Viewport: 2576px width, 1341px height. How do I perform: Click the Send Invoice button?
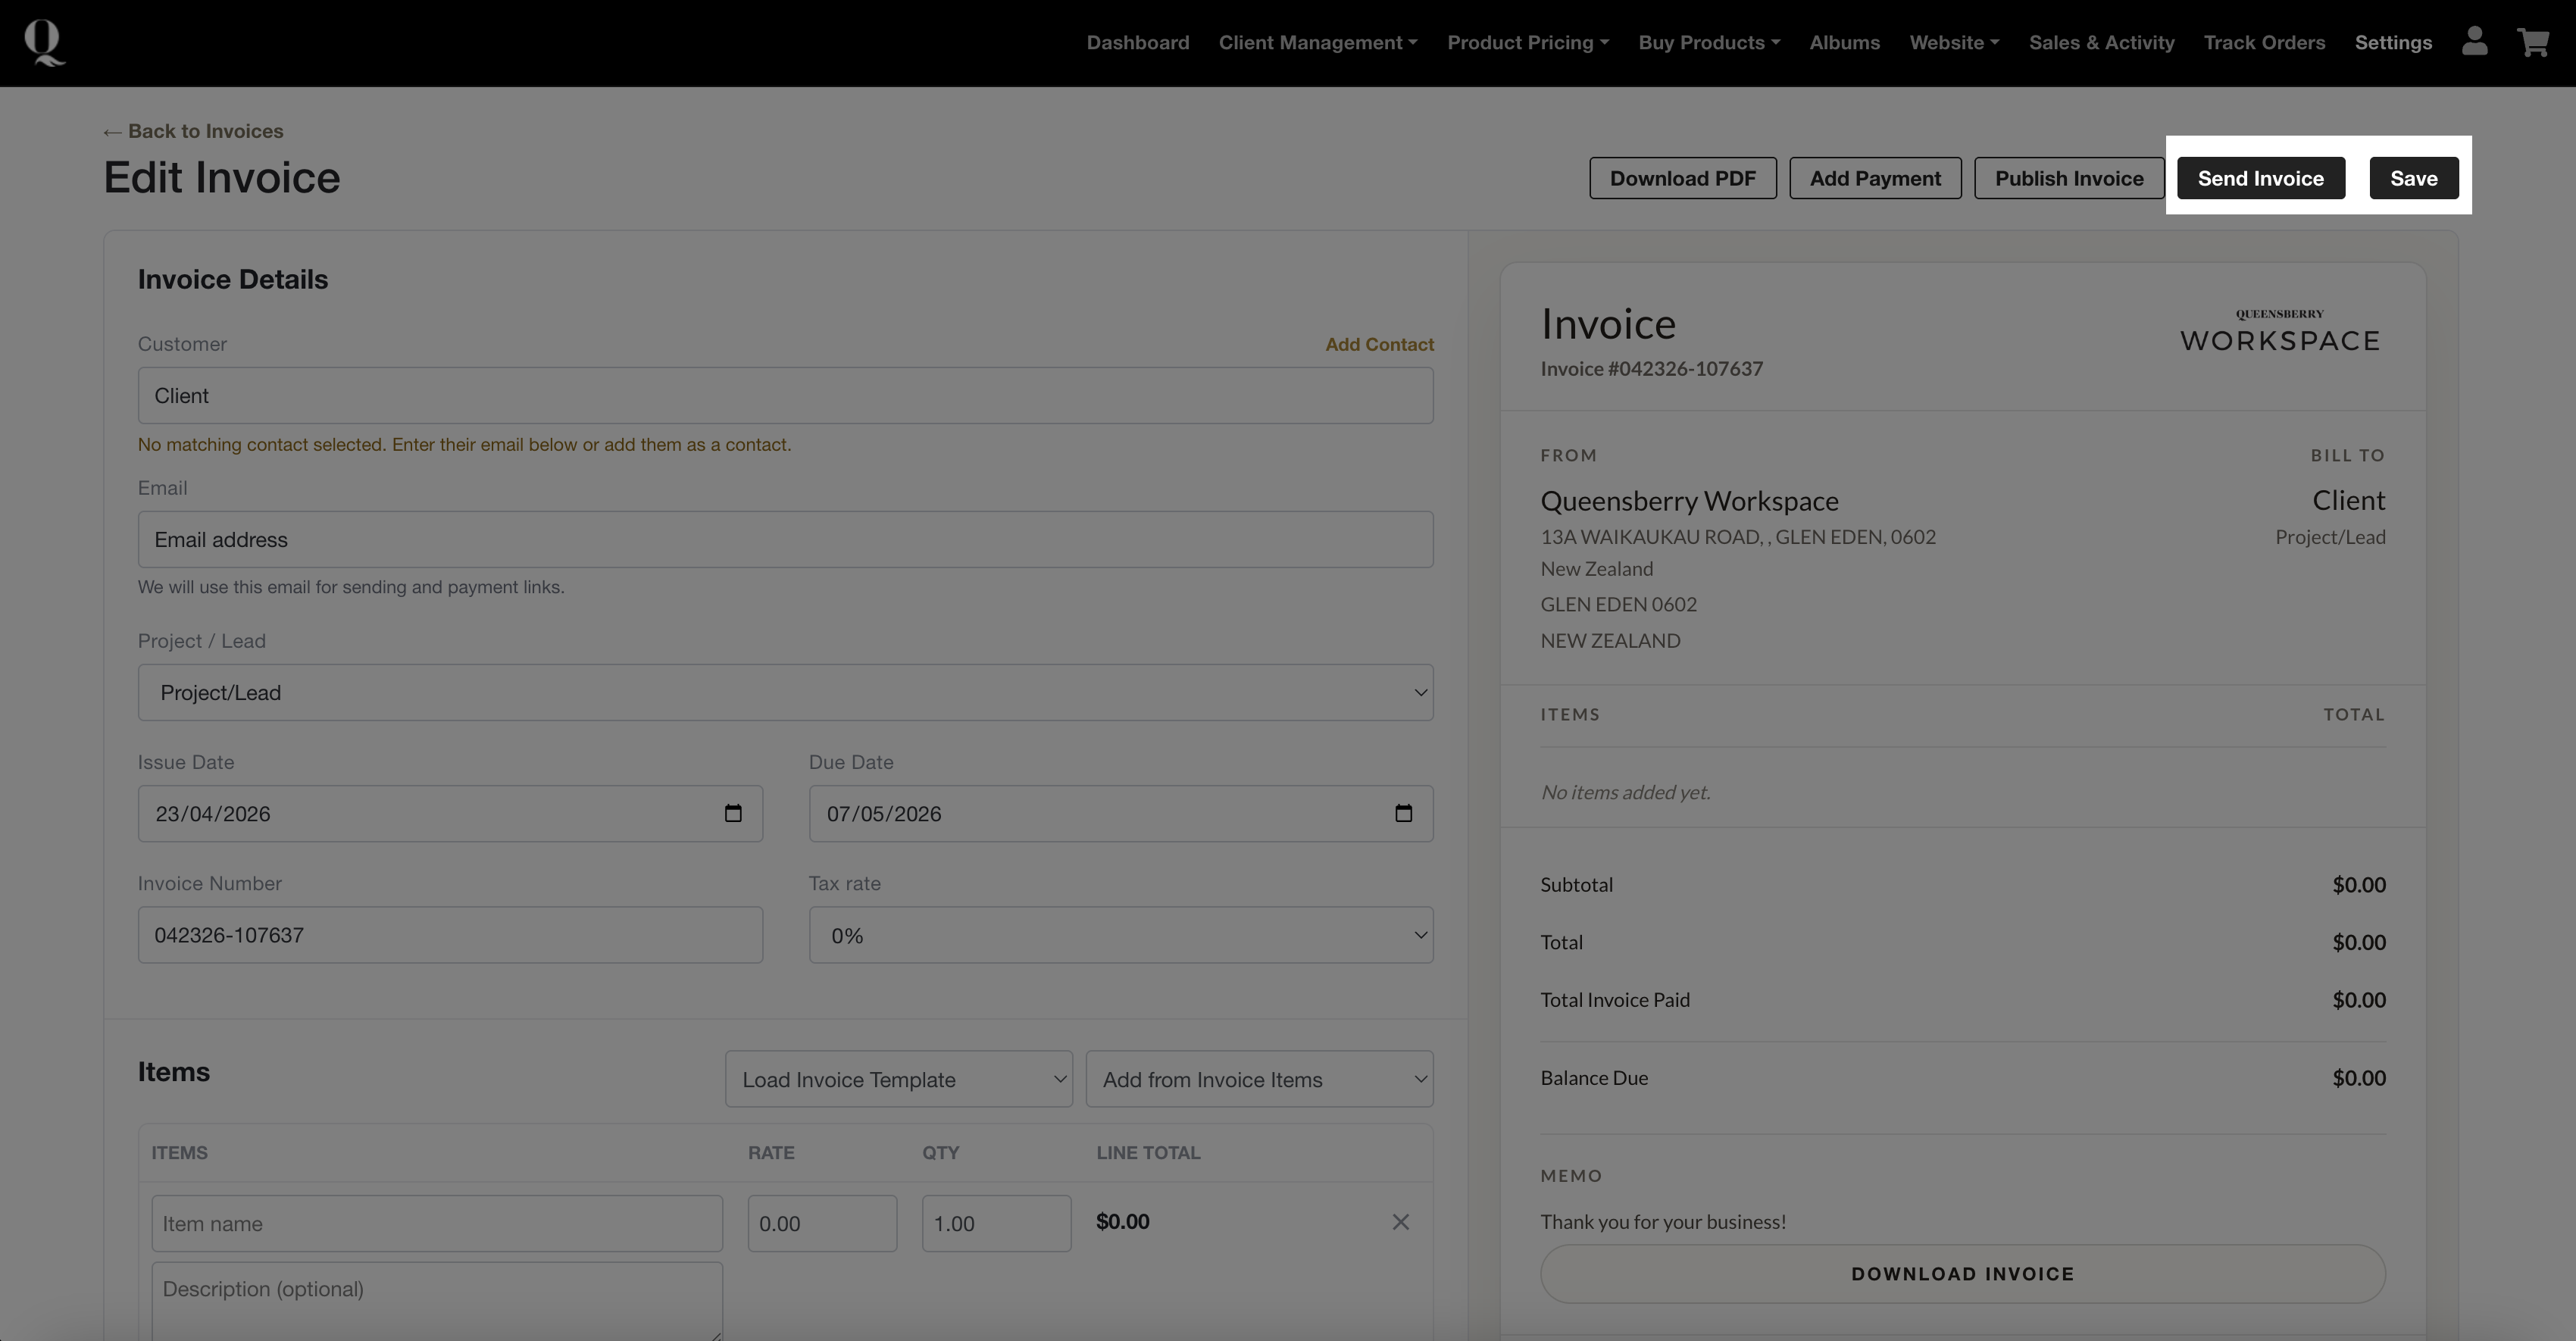[x=2260, y=178]
